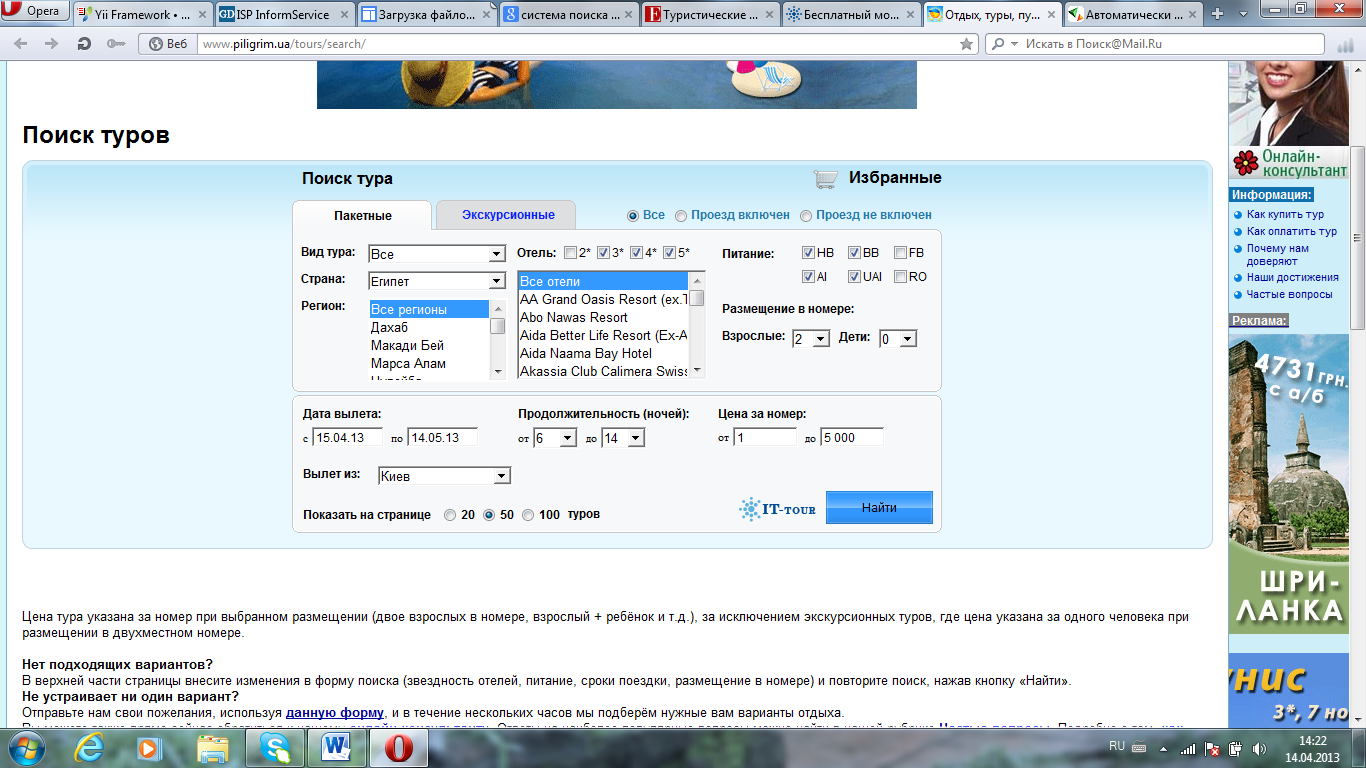Click the hotel list scrollbar
Screen dimensions: 1366x768
click(x=697, y=325)
